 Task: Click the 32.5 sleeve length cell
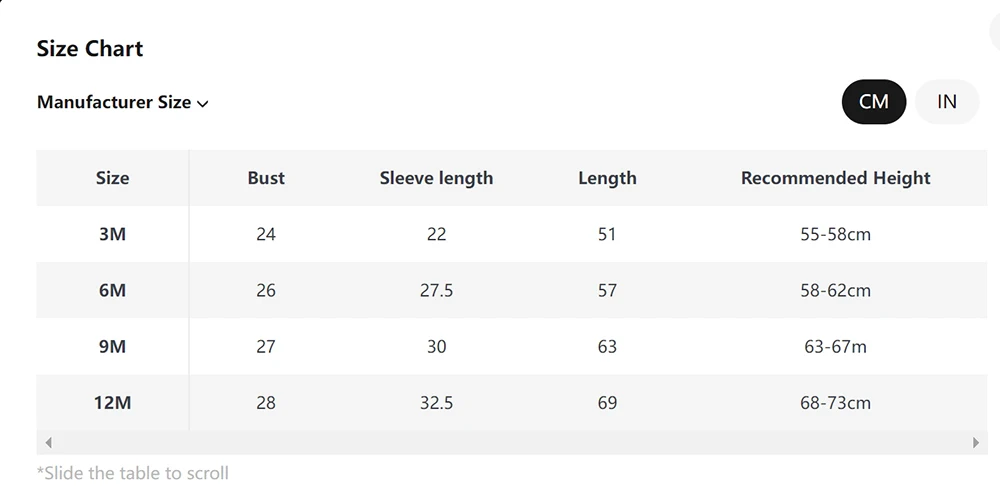436,403
